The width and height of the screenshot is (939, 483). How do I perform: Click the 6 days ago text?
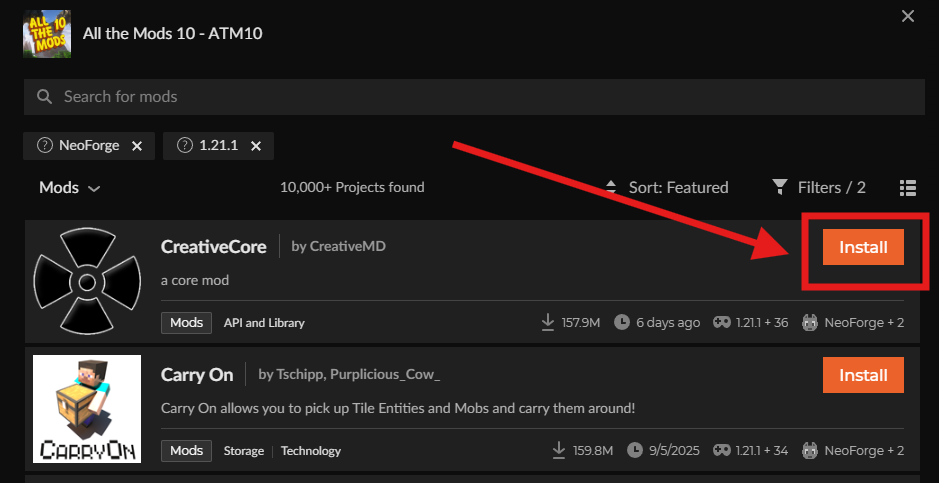[668, 323]
